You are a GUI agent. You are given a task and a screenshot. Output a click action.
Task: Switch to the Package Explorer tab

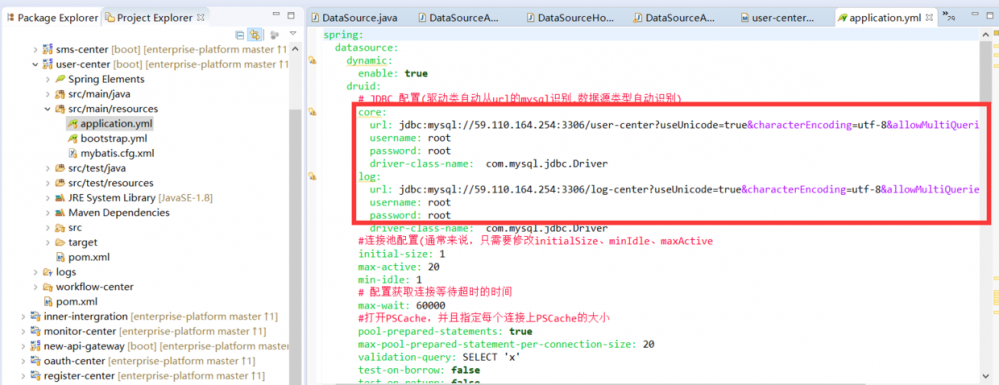[x=53, y=18]
